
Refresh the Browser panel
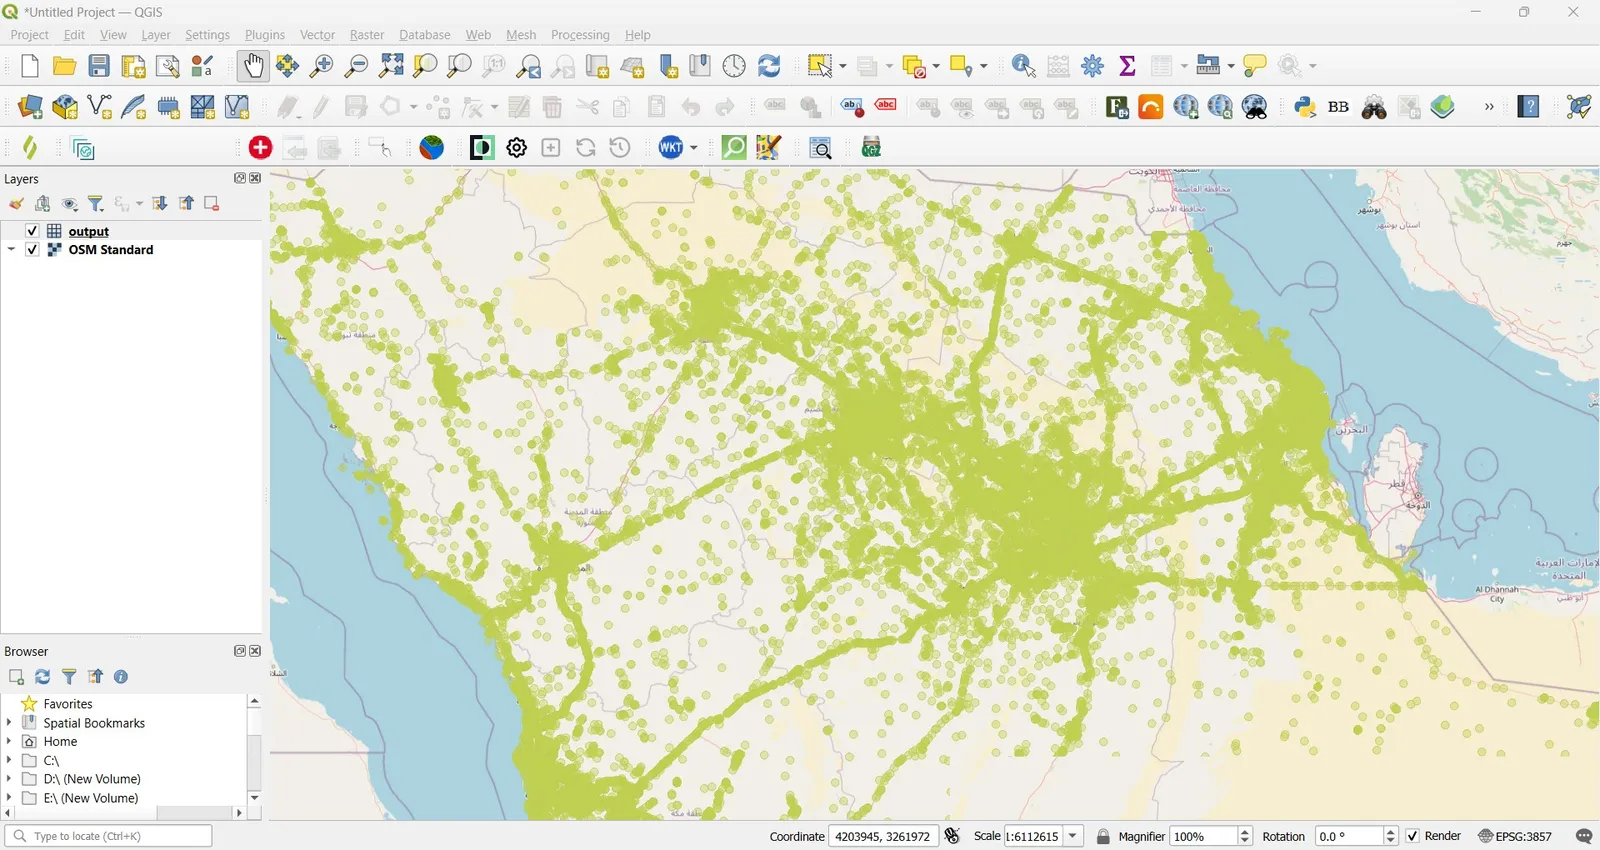tap(43, 677)
